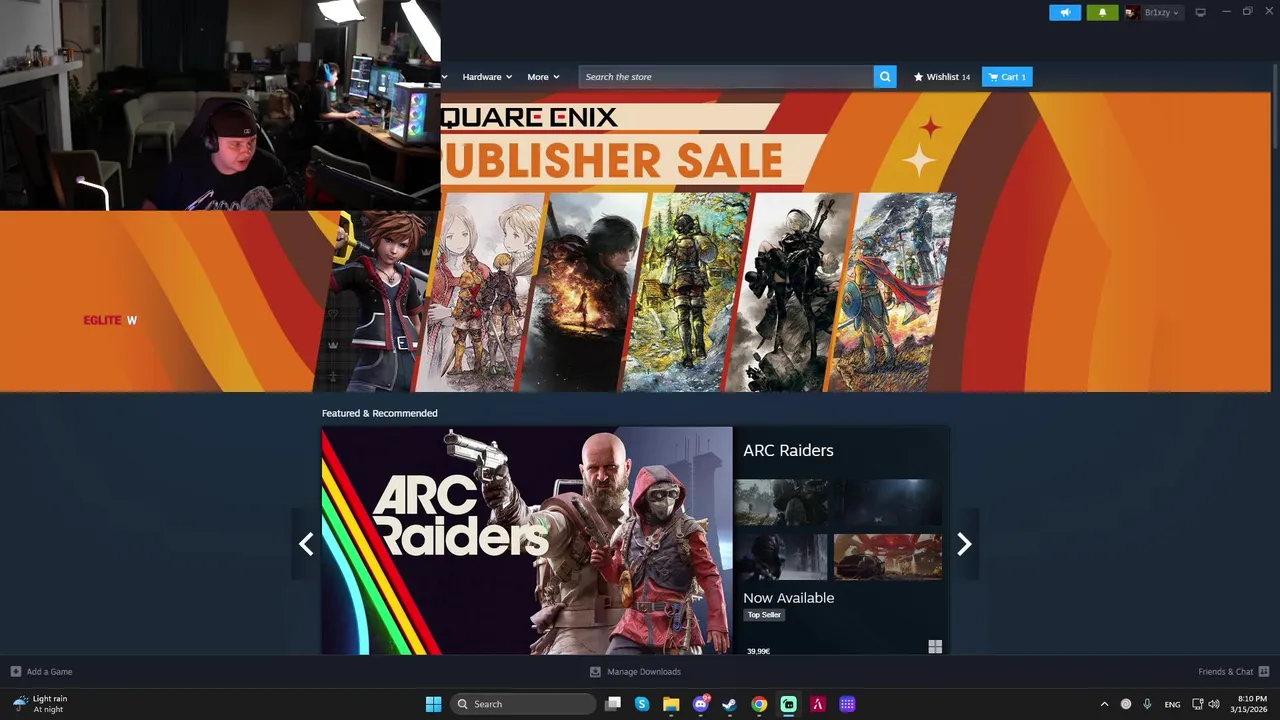
Task: Open Wishlist 14 link
Action: tap(942, 77)
